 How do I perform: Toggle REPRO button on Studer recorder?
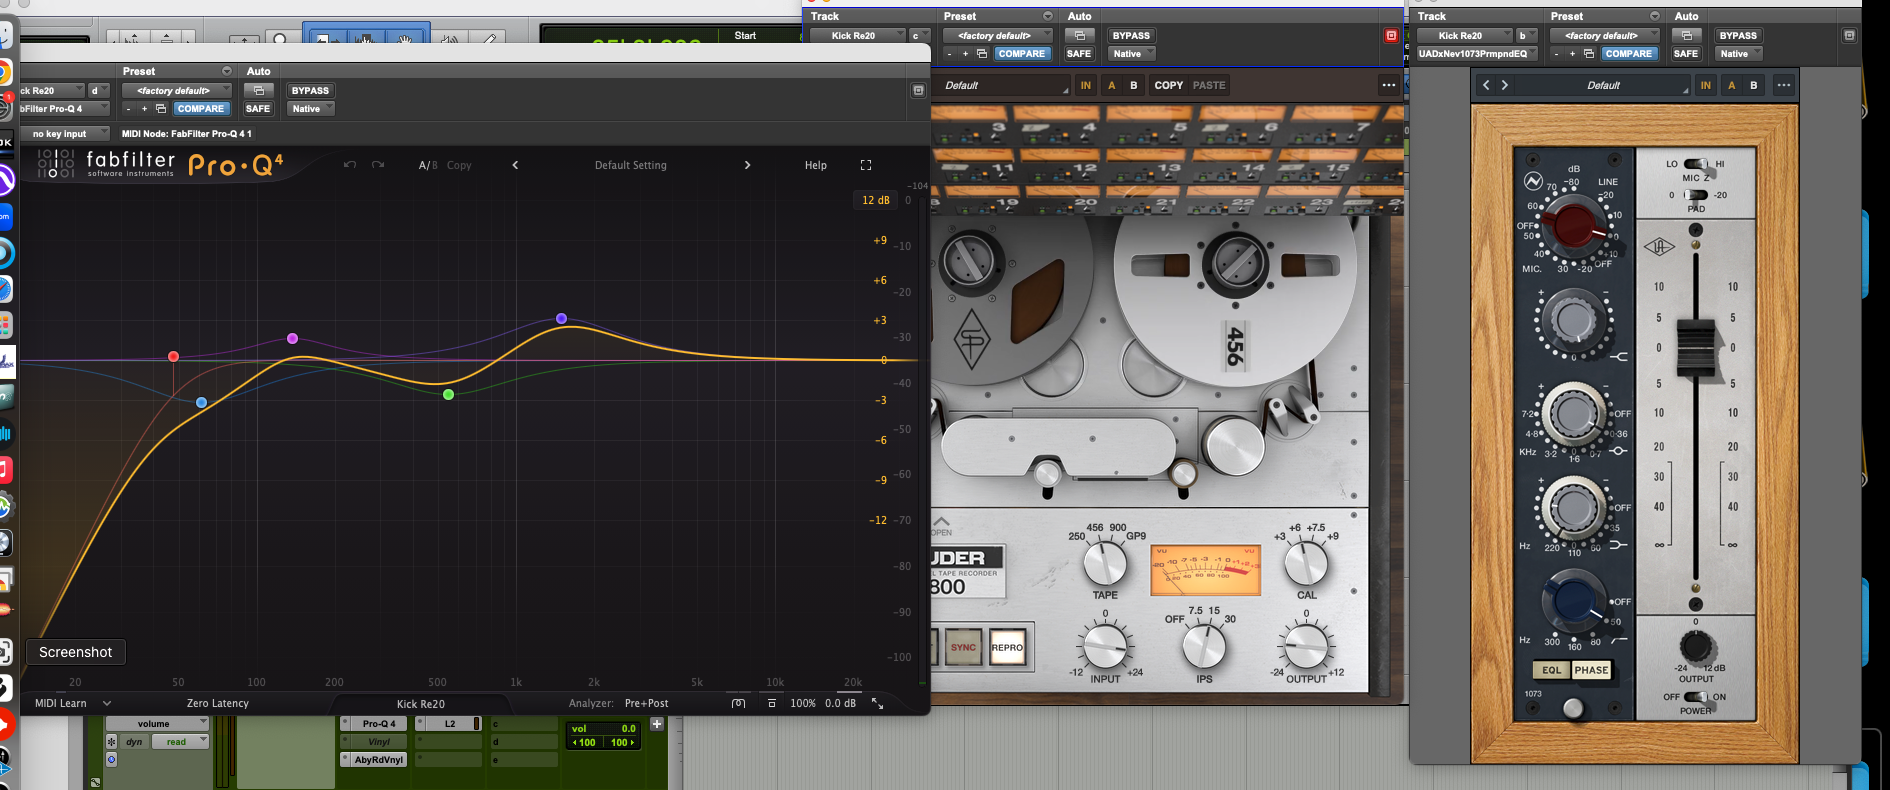[1007, 648]
